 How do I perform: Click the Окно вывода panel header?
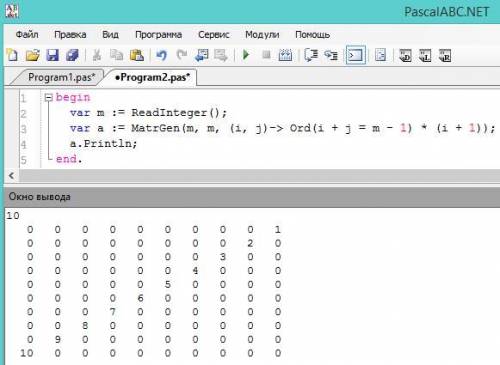252,197
